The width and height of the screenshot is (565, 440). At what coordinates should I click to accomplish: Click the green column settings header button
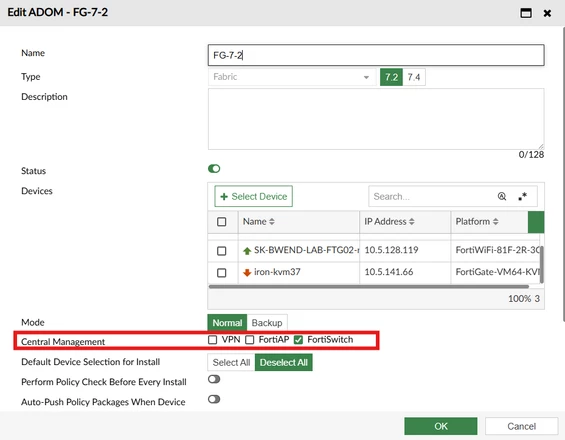click(536, 222)
